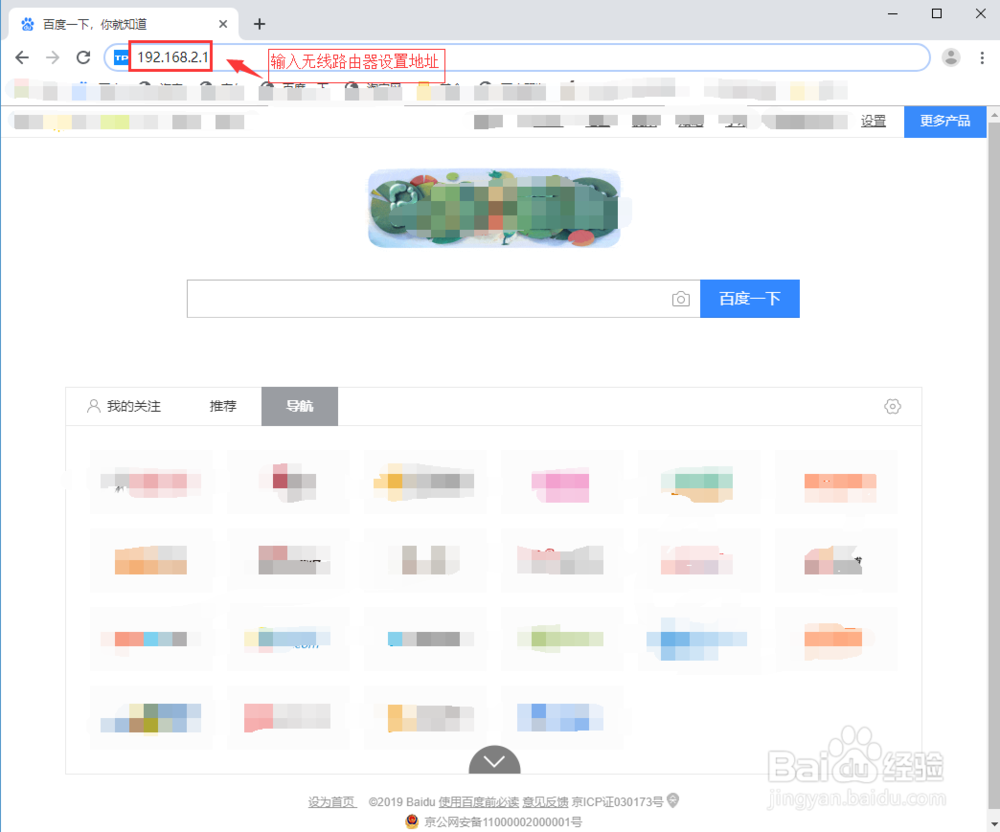1000x832 pixels.
Task: Open the user profile avatar icon
Action: coord(951,57)
